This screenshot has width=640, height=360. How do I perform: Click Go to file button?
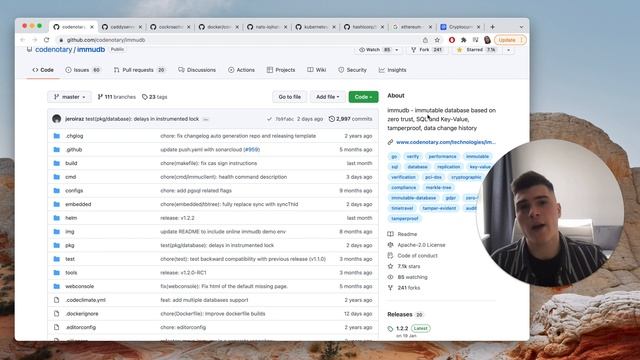click(x=289, y=97)
